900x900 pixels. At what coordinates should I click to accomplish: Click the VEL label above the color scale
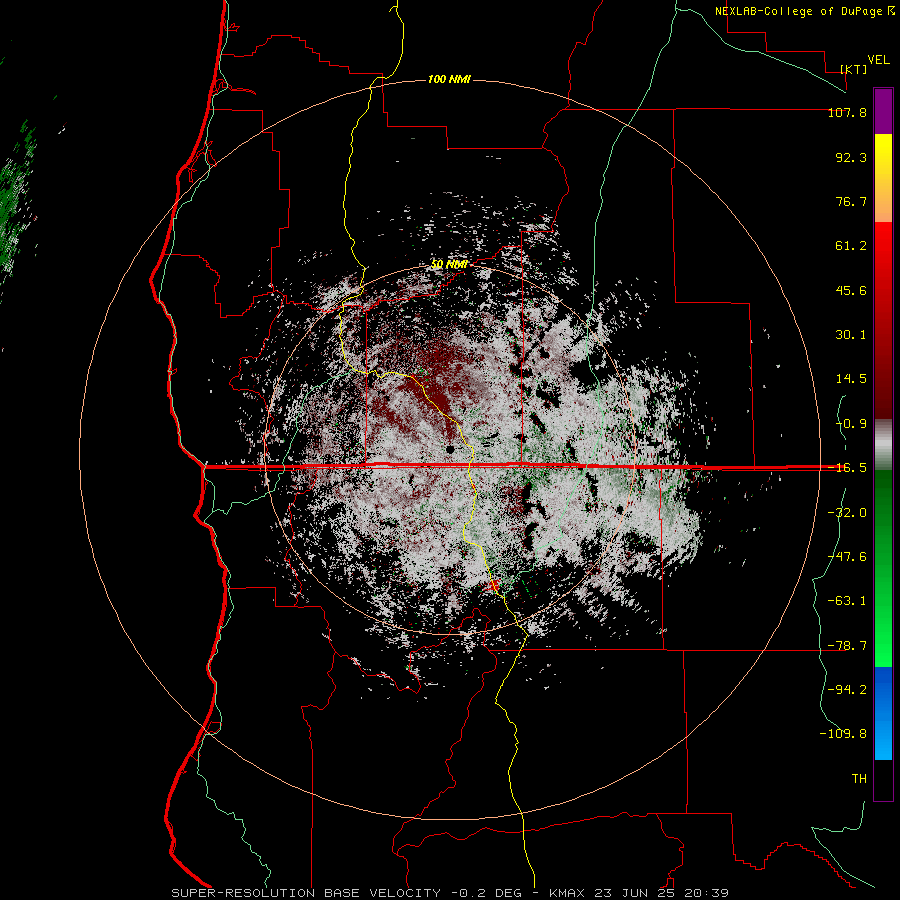[878, 60]
